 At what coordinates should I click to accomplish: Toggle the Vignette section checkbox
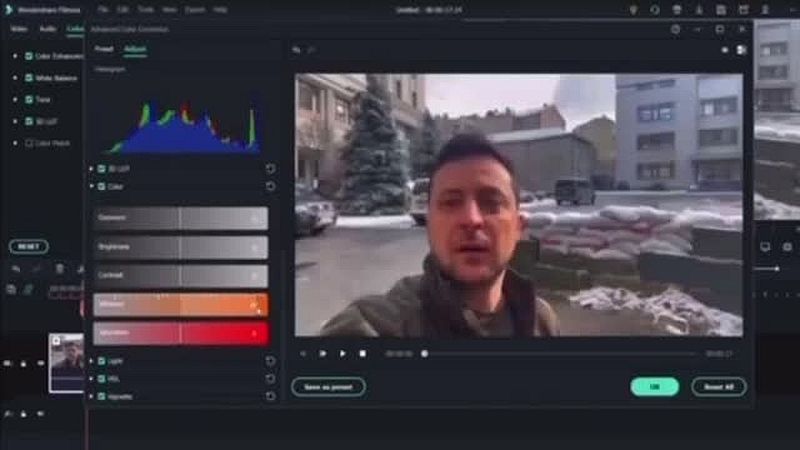tap(102, 396)
